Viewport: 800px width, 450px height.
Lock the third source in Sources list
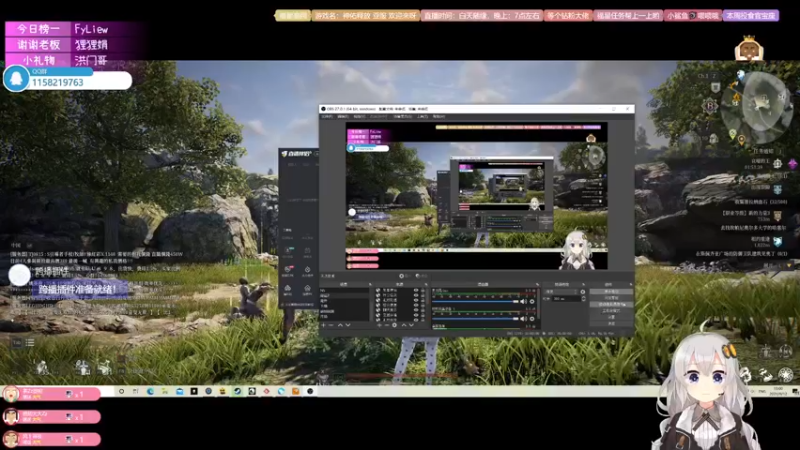(x=423, y=300)
